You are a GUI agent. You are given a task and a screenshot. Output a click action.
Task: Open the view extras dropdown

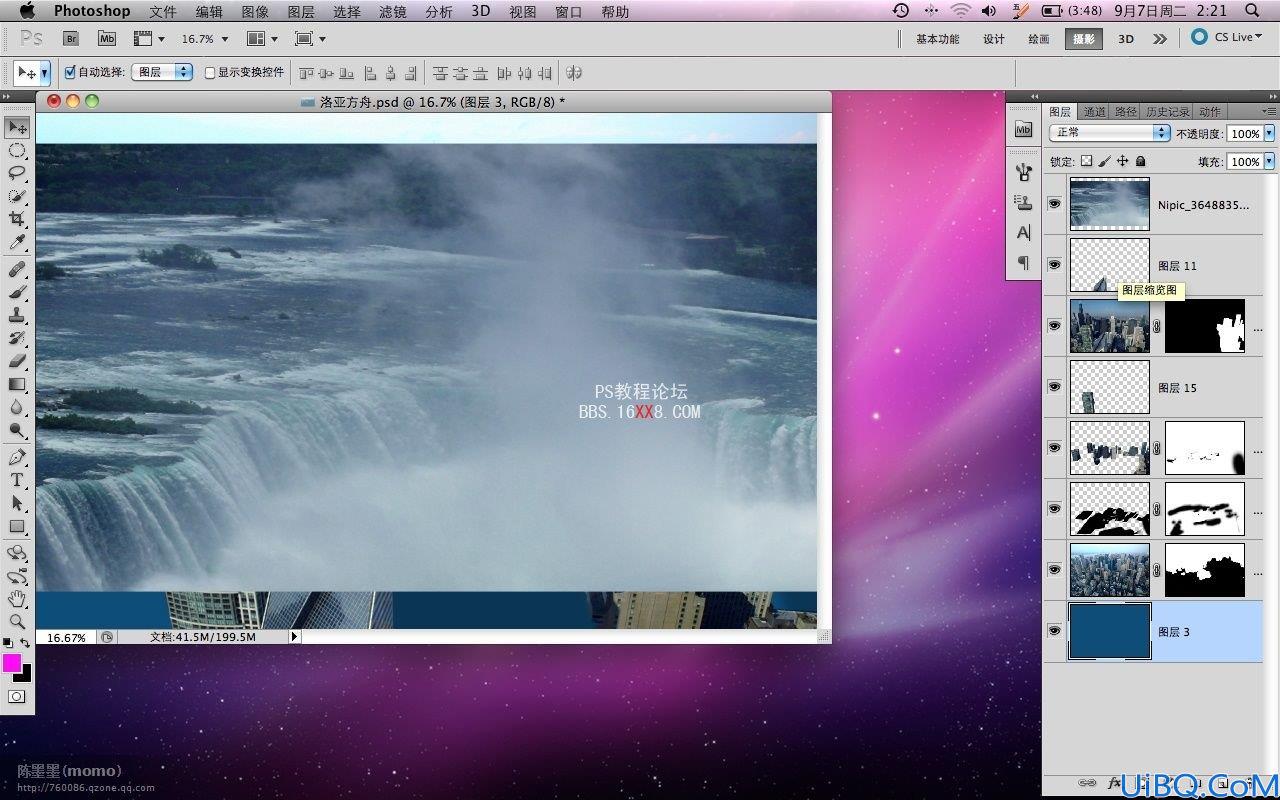coord(149,38)
